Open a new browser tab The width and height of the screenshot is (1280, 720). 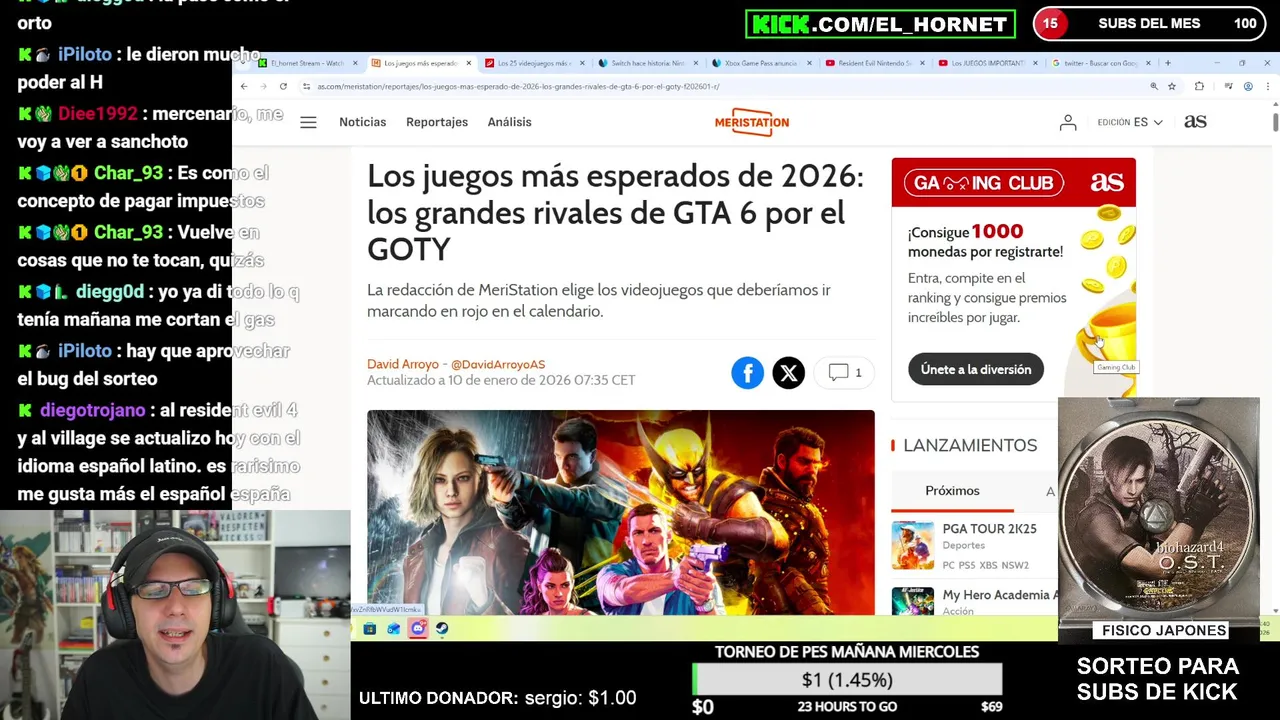[1167, 63]
